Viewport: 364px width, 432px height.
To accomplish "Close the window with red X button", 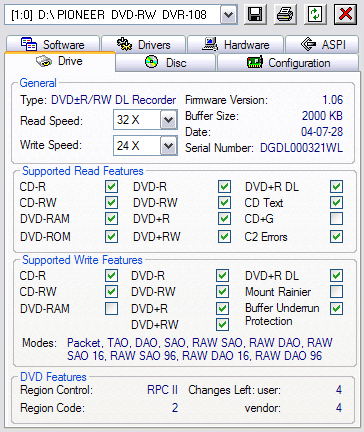I will pos(345,14).
